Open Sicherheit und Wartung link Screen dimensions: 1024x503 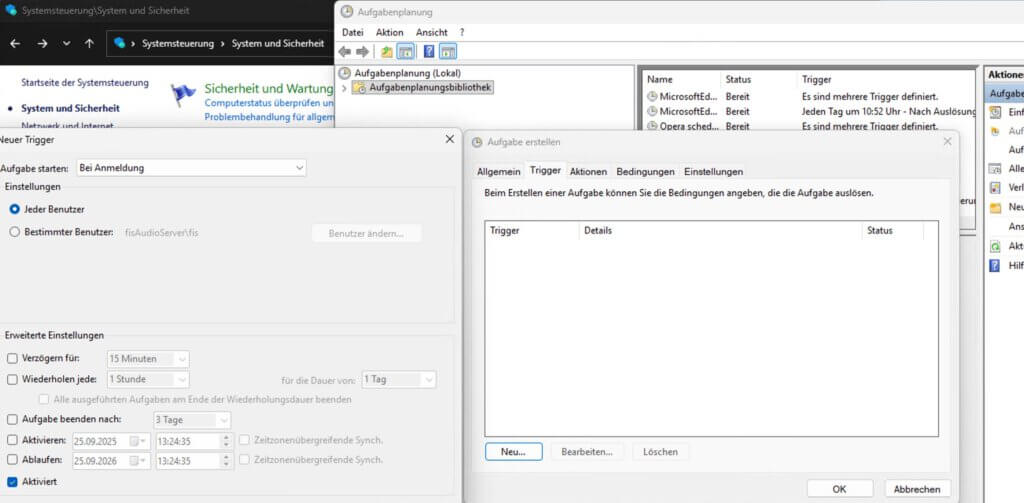point(269,88)
